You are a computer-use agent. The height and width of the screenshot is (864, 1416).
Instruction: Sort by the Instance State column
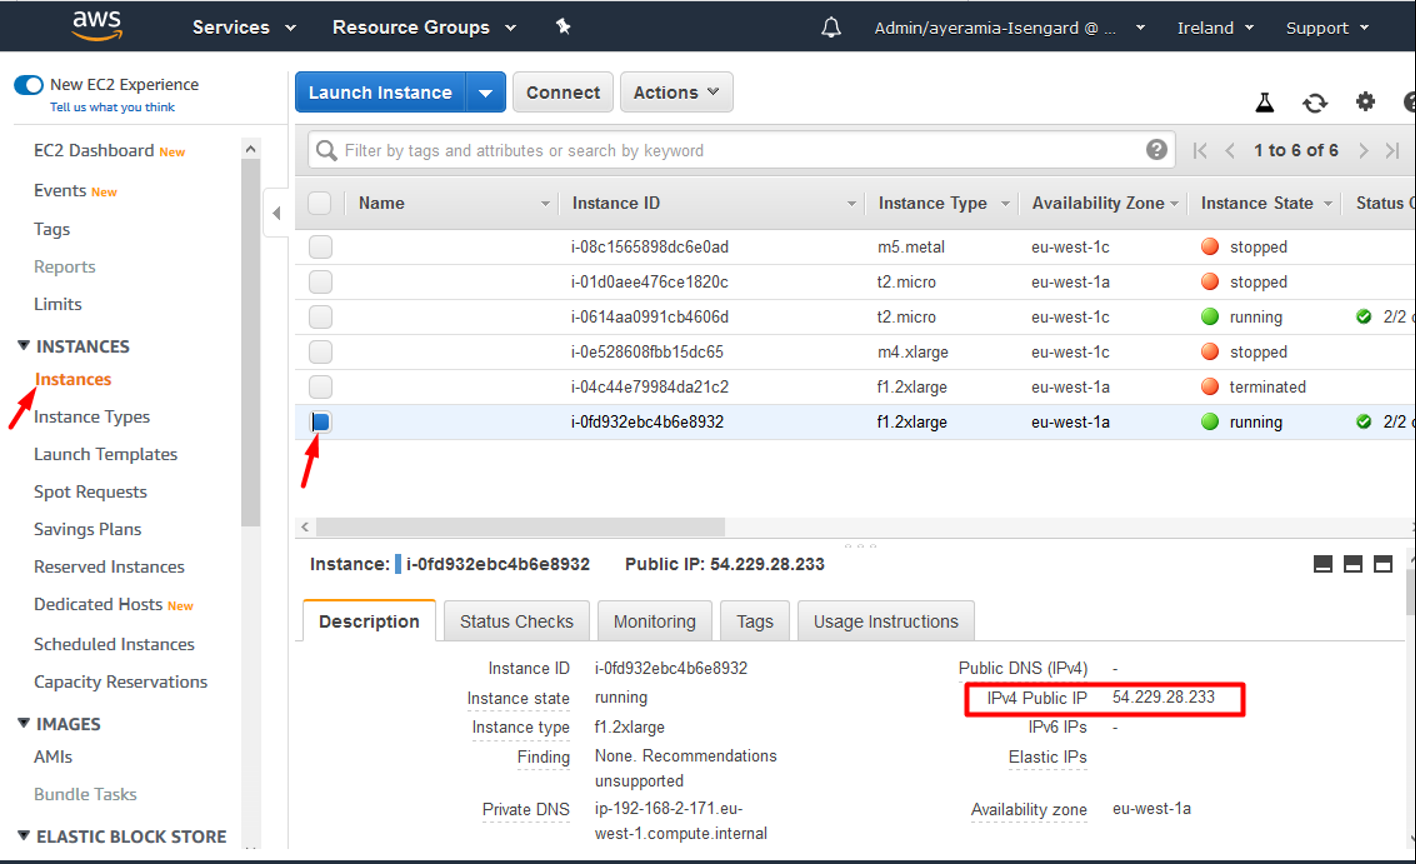(1257, 203)
